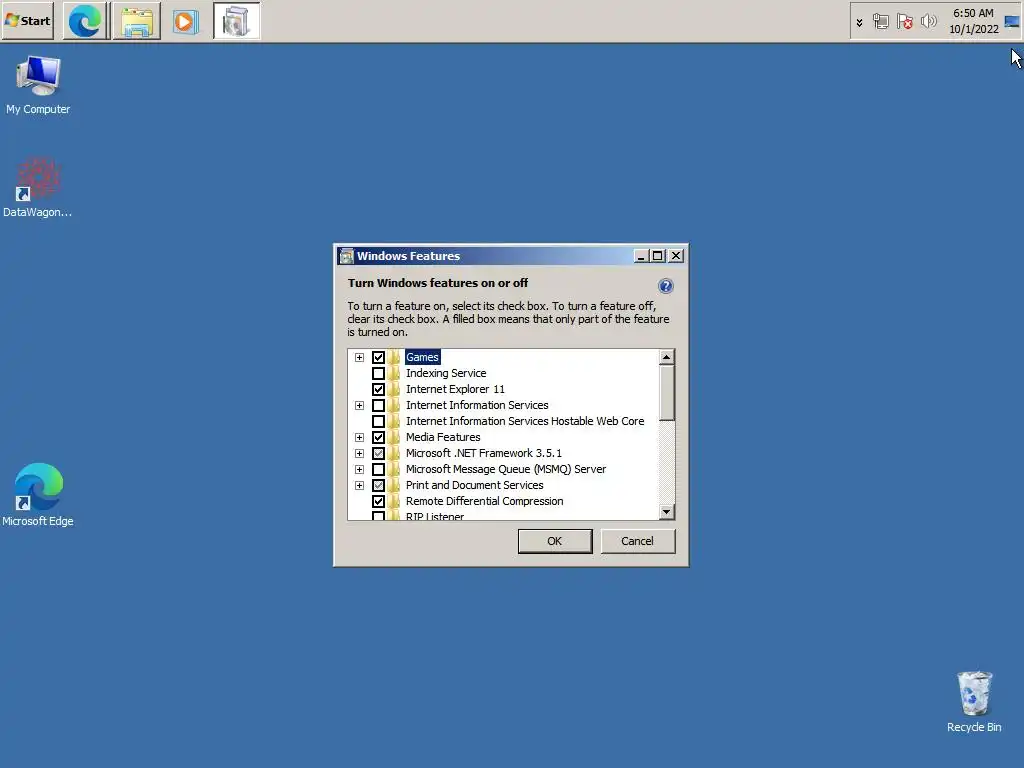Expand Print and Document Services node
Viewport: 1024px width, 768px height.
click(359, 485)
